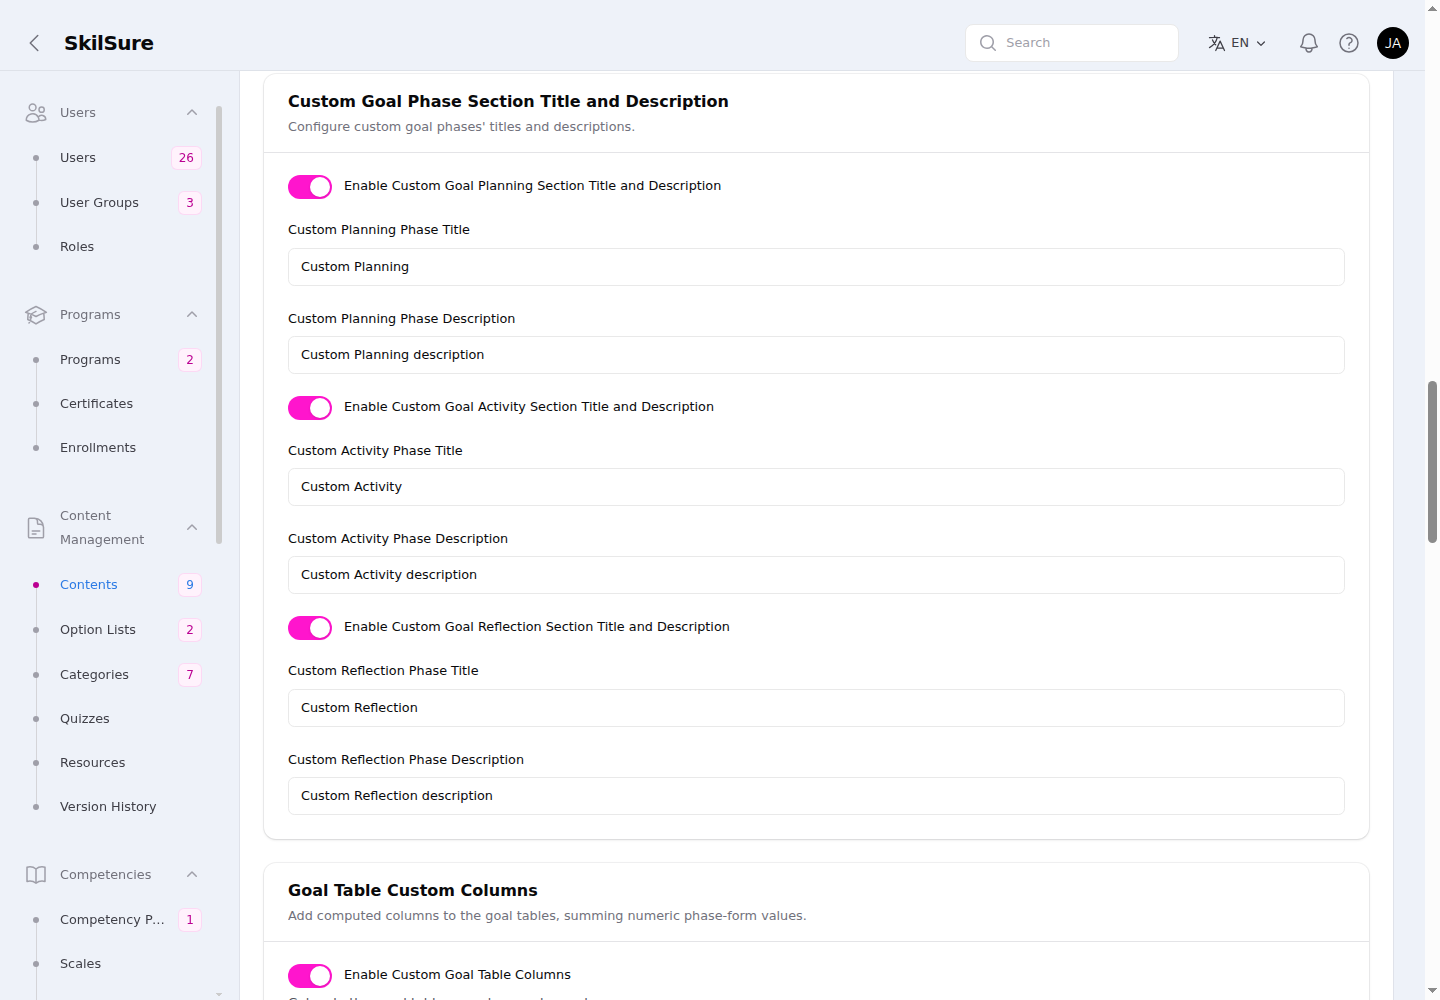The height and width of the screenshot is (1000, 1440).
Task: Click the Categories count badge 7
Action: tap(190, 675)
